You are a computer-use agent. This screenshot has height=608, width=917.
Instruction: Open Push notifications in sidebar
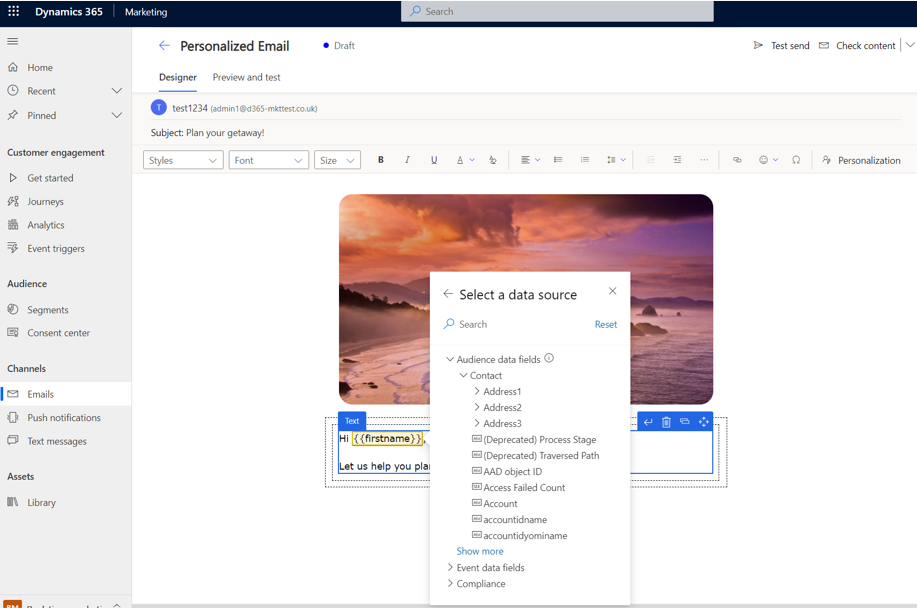tap(66, 417)
